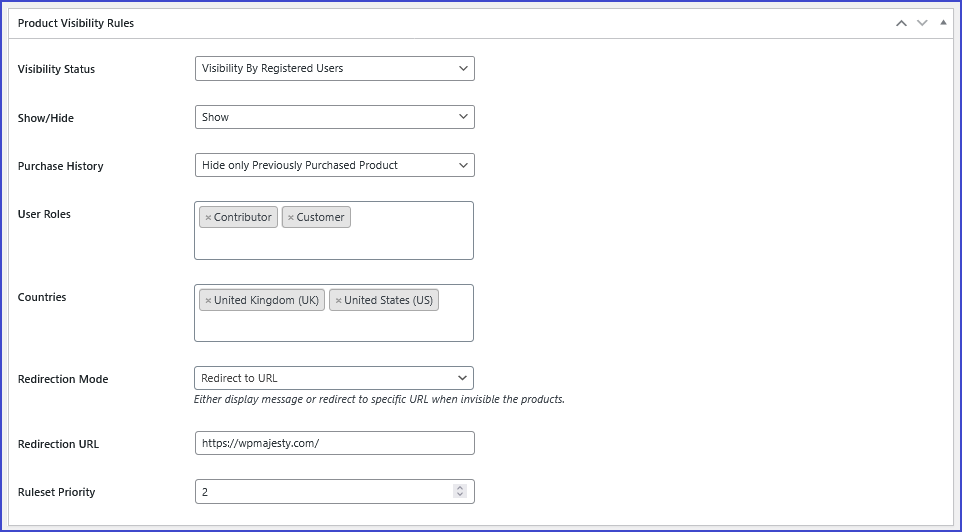Image resolution: width=962 pixels, height=532 pixels.
Task: Focus the Redirection URL field
Action: [334, 443]
